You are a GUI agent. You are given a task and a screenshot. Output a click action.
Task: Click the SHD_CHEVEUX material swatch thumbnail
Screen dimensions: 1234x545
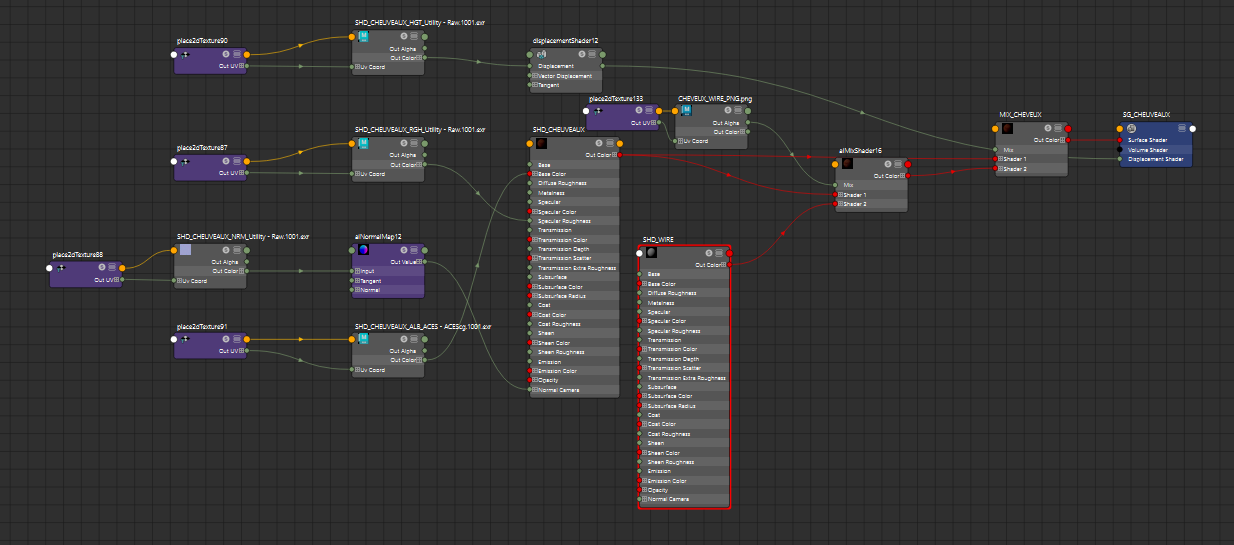click(541, 143)
